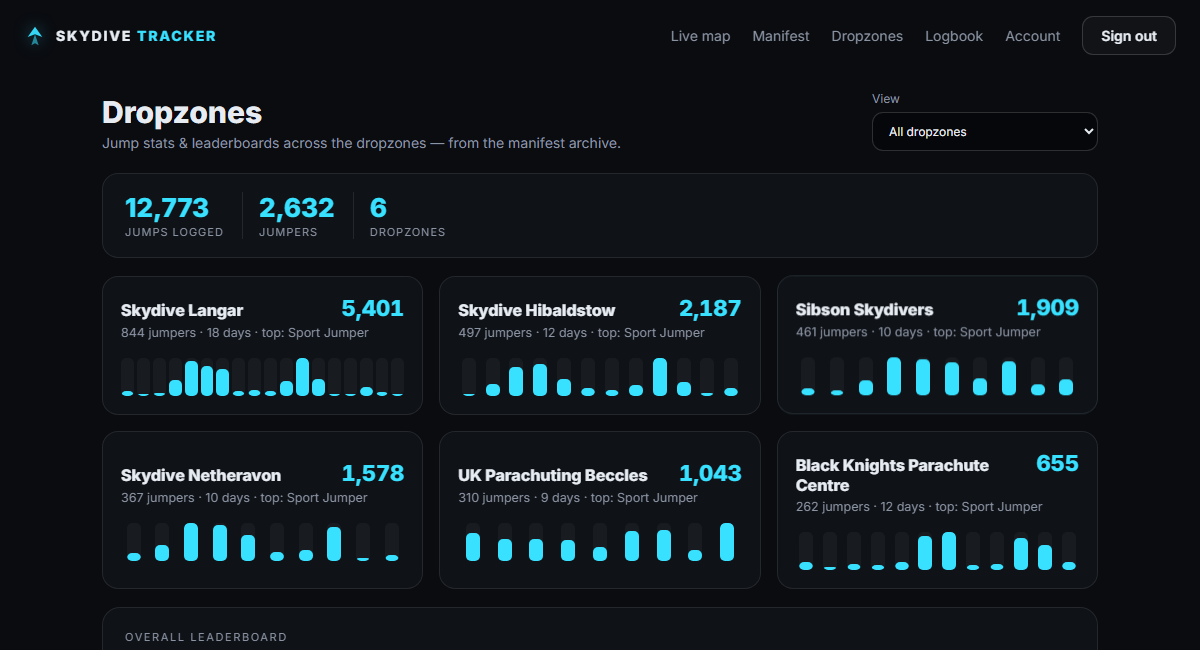Screen dimensions: 1200x650
Task: Click the Sign out button
Action: click(x=1129, y=36)
